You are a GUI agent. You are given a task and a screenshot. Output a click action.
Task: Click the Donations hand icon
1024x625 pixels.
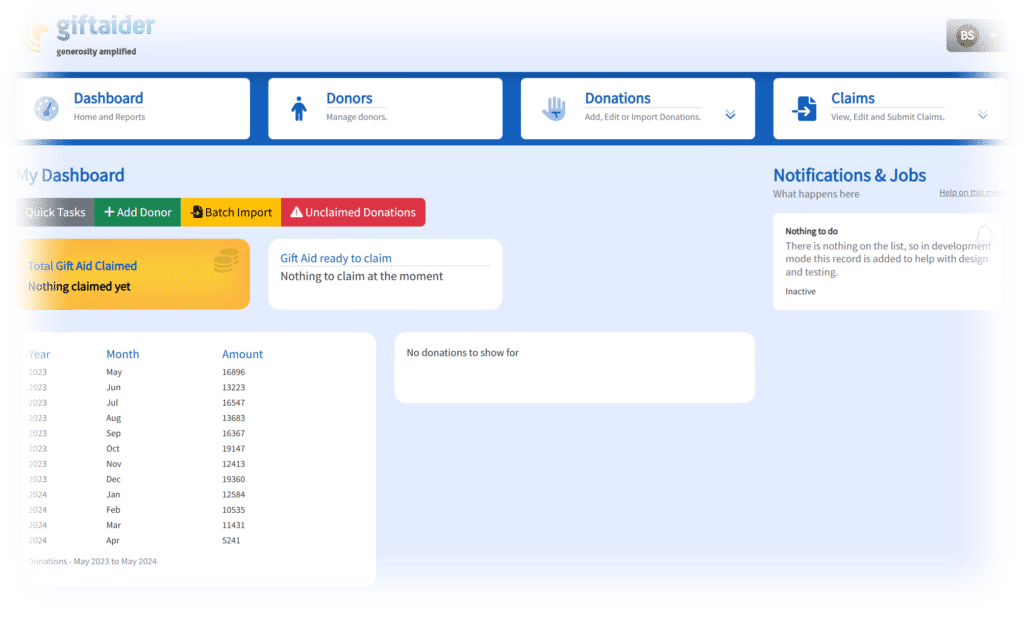click(x=554, y=105)
